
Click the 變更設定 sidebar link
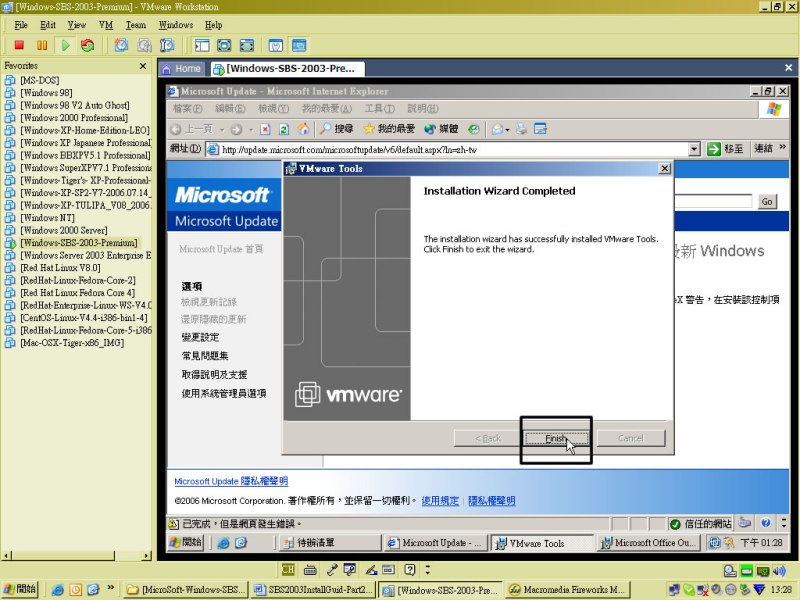tap(201, 337)
